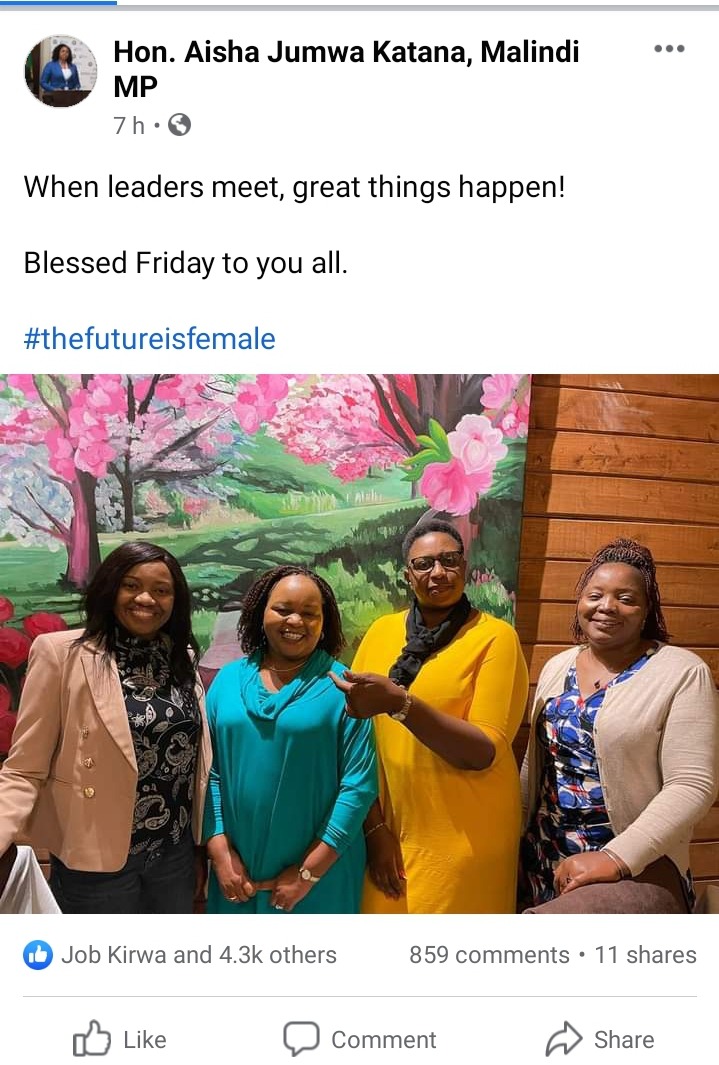Tap the blue loading progress bar
The image size is (719, 1065).
[x=58, y=3]
